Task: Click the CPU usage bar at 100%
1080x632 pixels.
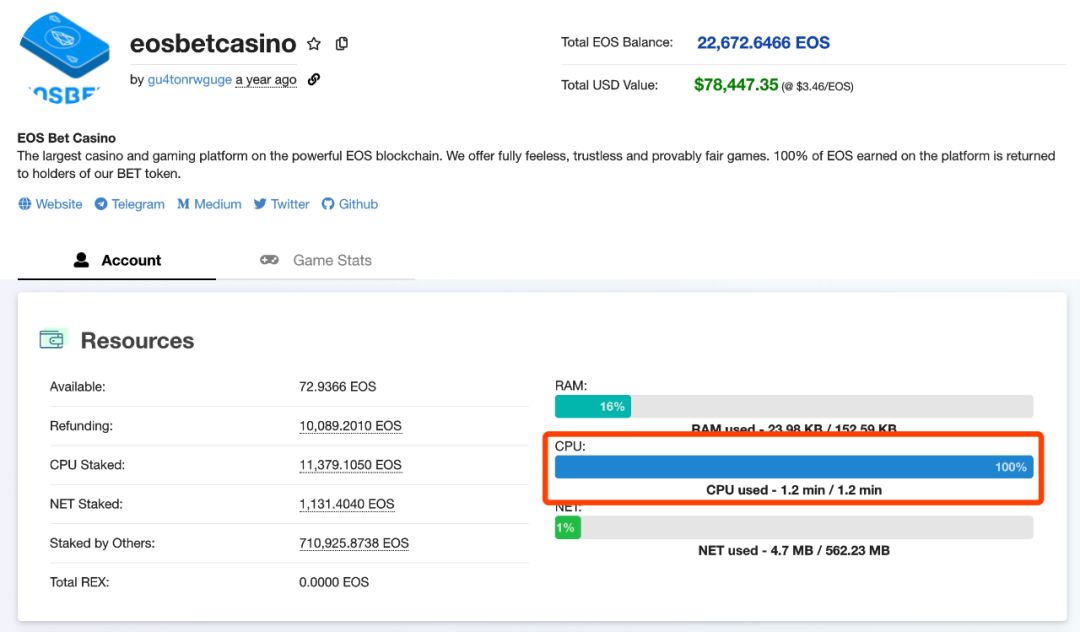Action: 793,467
